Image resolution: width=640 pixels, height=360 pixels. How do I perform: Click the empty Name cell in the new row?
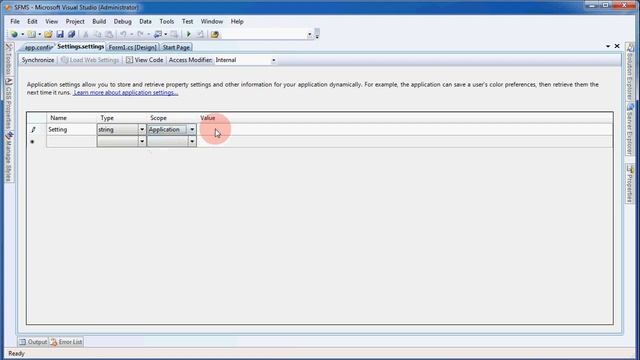tap(71, 141)
